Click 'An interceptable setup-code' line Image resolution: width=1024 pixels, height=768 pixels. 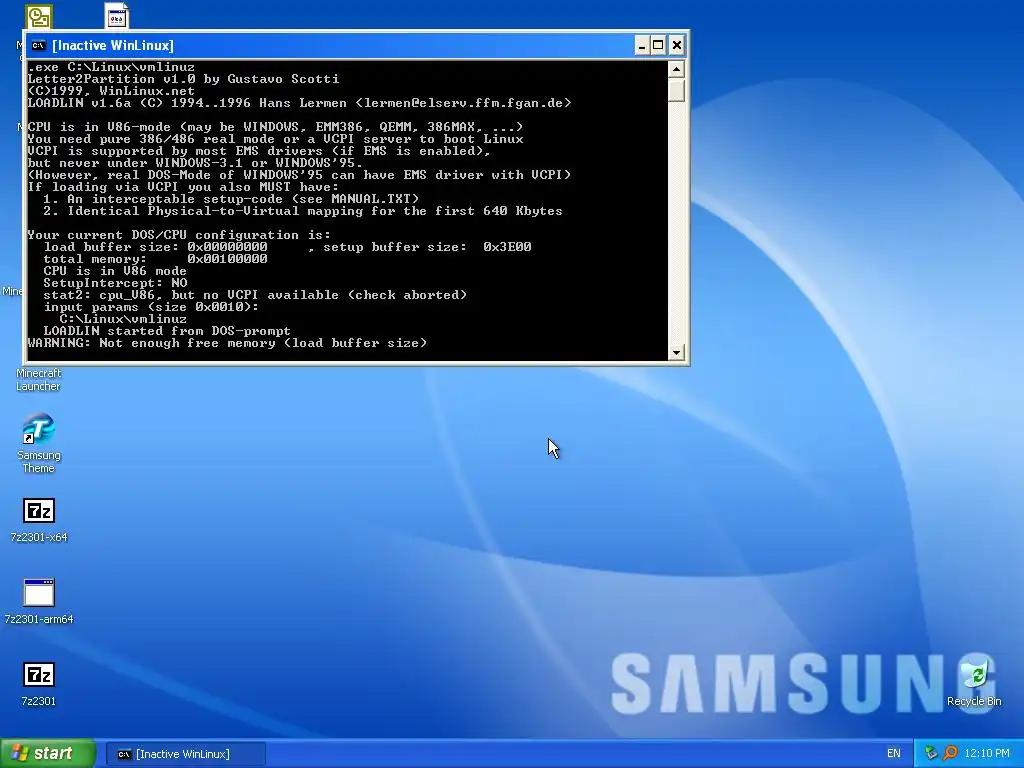(x=231, y=199)
